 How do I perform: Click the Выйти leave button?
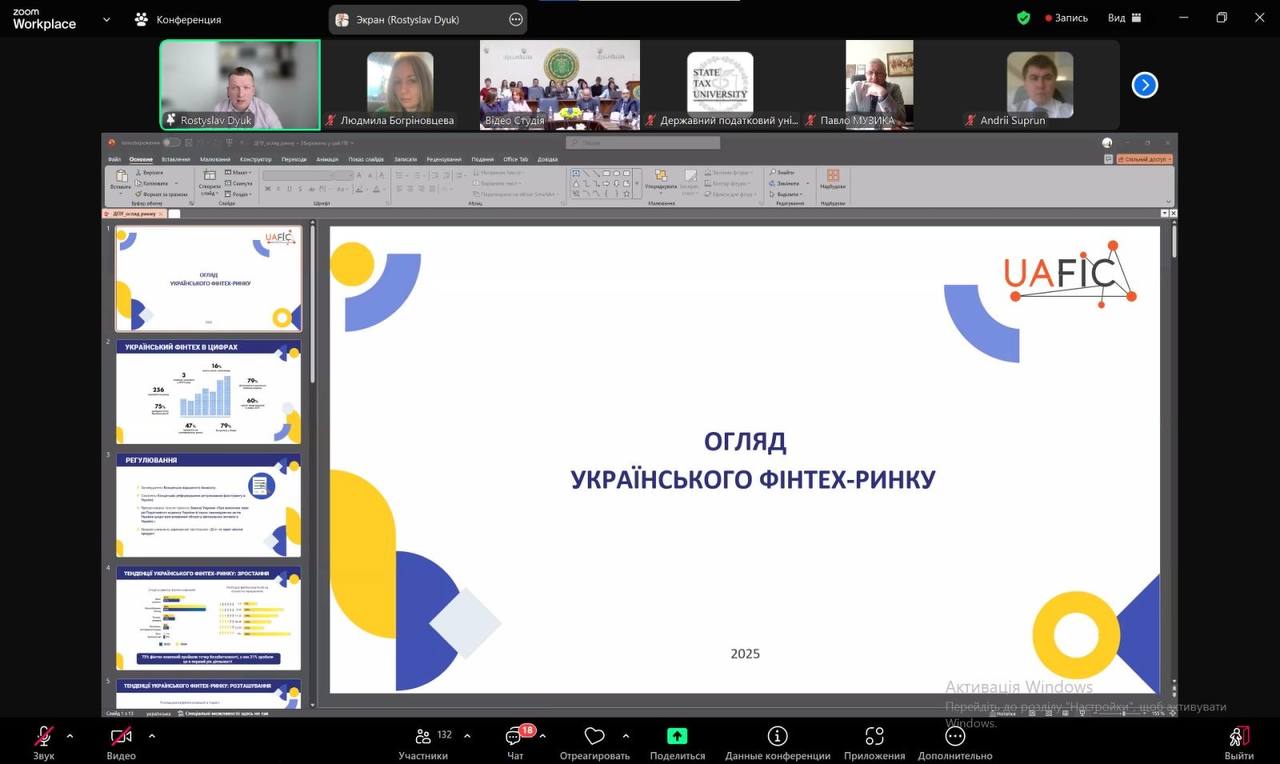1238,737
